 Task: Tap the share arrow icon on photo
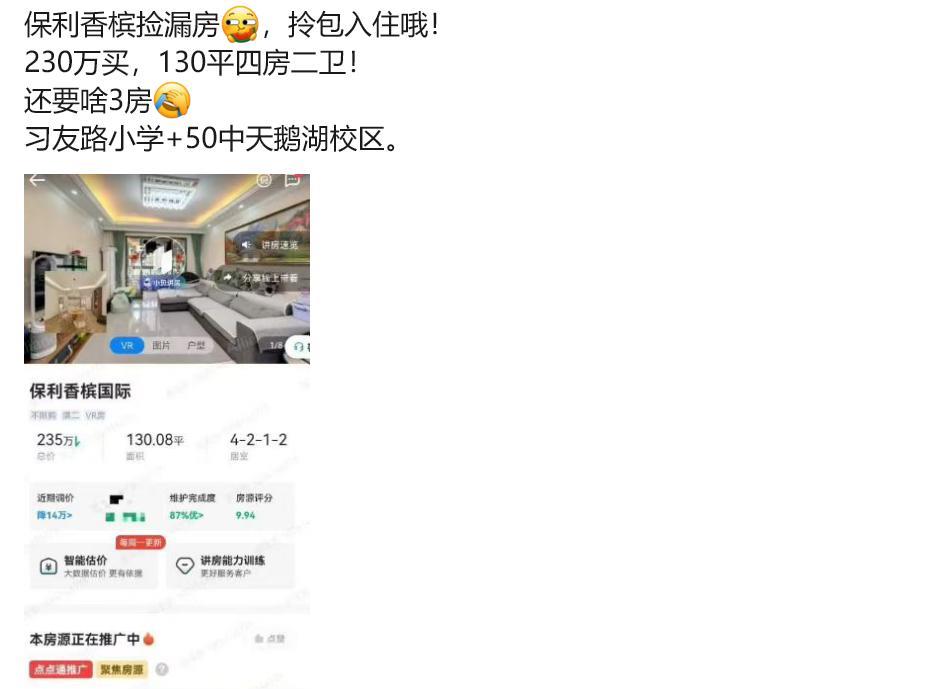[228, 277]
